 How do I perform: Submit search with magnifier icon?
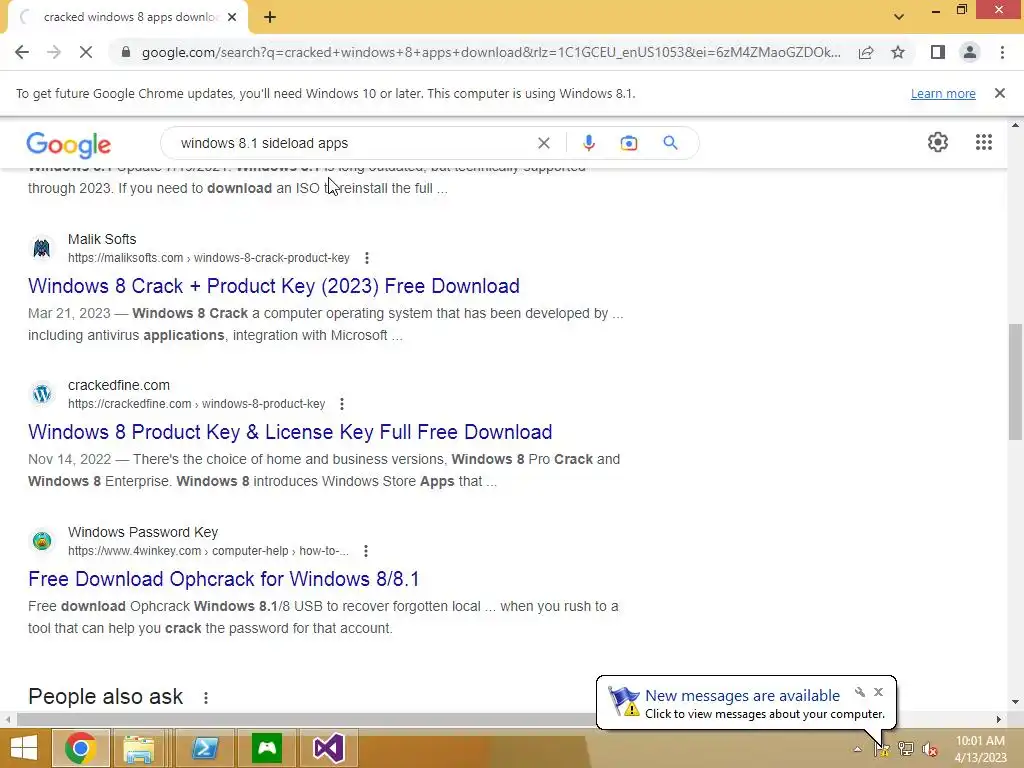point(670,142)
